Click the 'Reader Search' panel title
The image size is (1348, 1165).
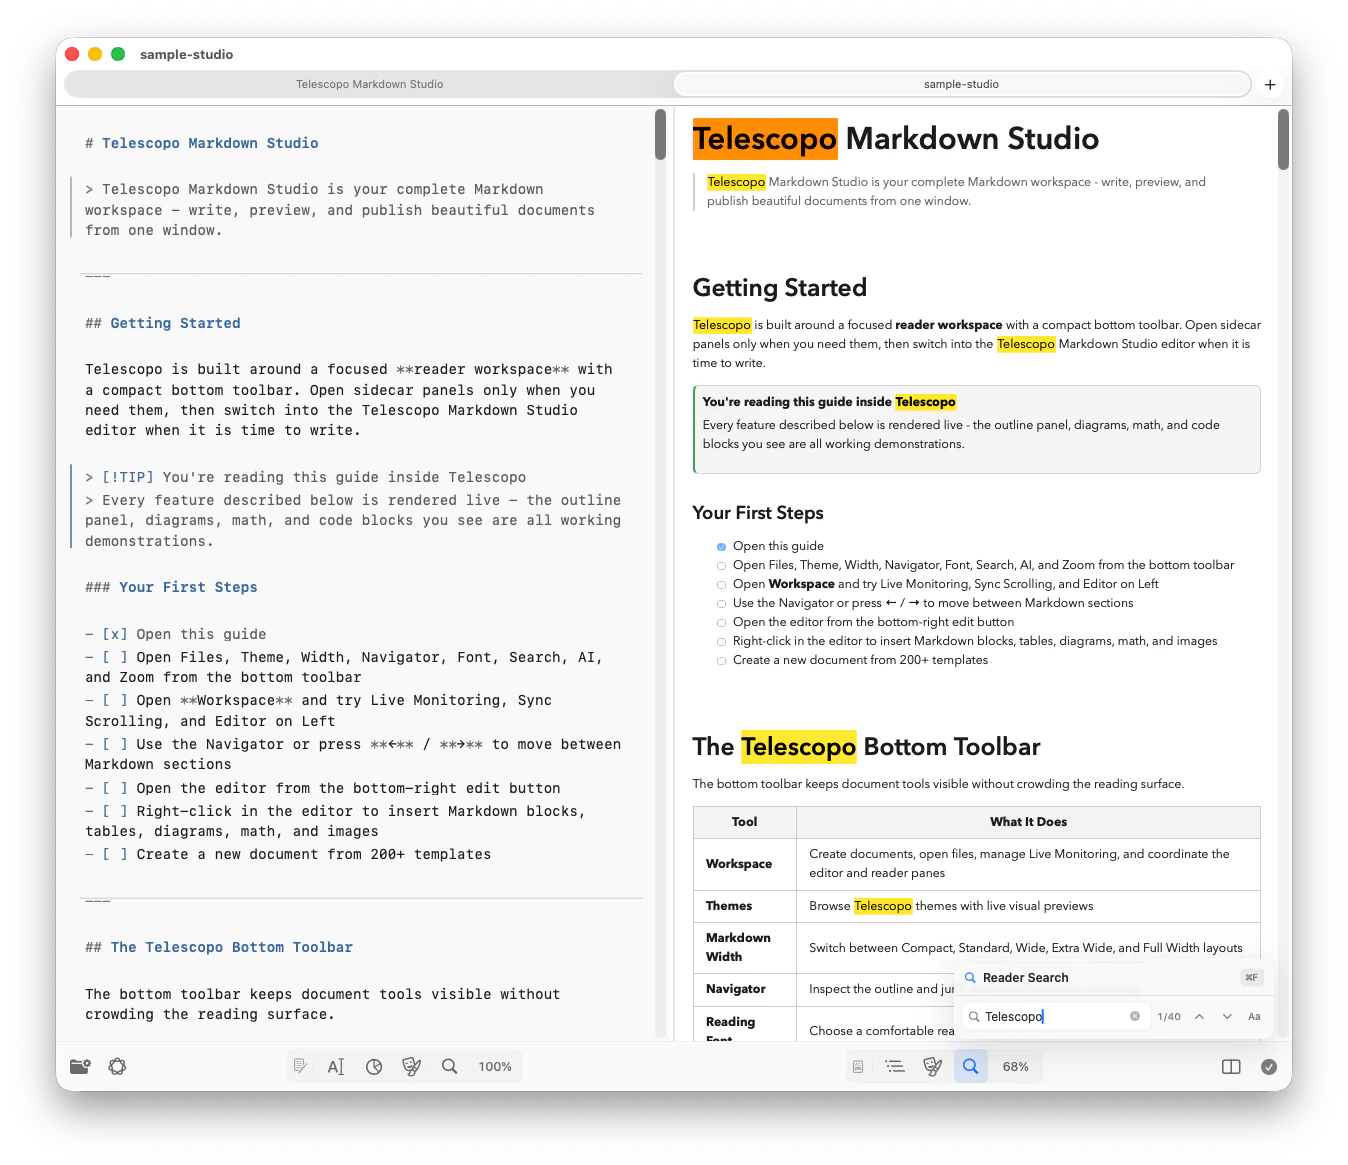tap(1025, 977)
